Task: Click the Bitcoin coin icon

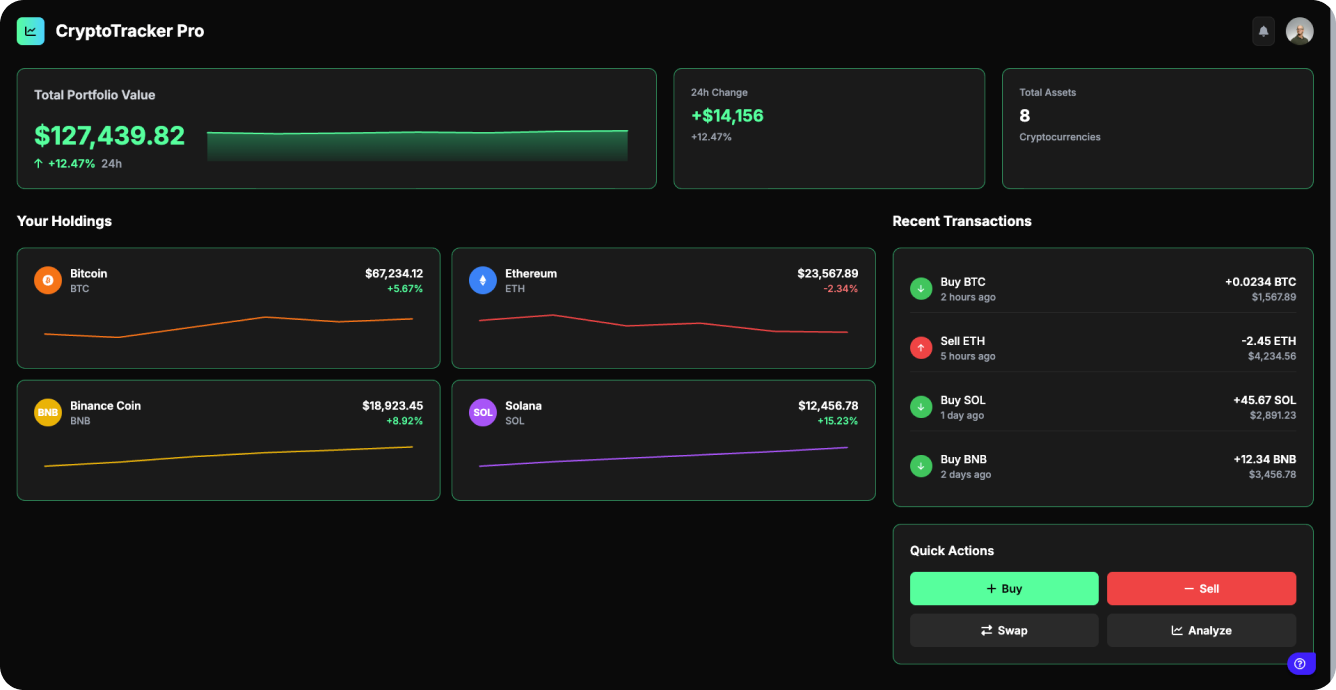Action: 47,280
